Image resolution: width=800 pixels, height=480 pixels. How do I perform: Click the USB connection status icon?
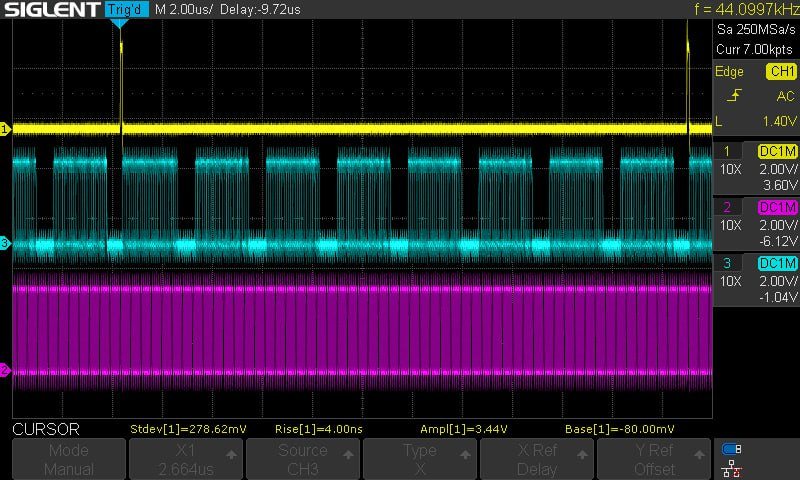[732, 449]
